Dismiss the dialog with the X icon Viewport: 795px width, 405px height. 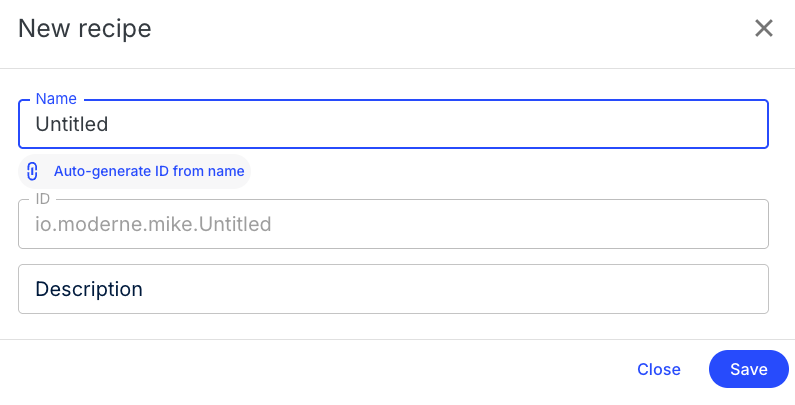(x=764, y=28)
